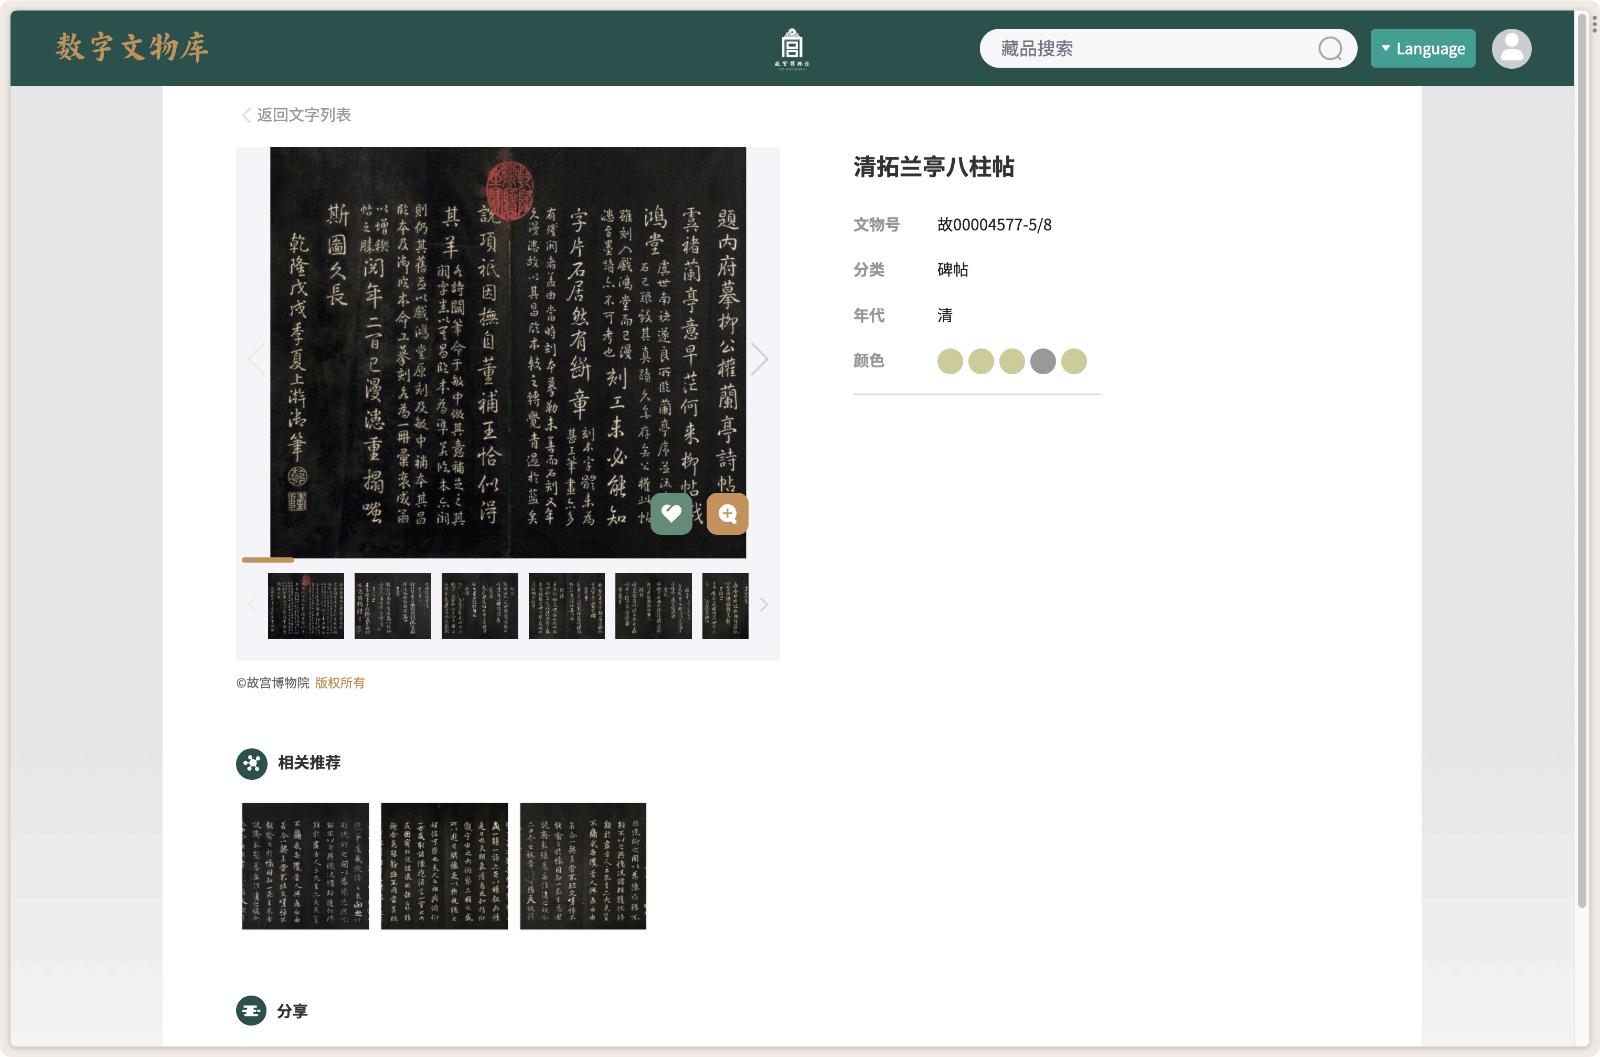Click the gray color swatch

[x=1043, y=361]
